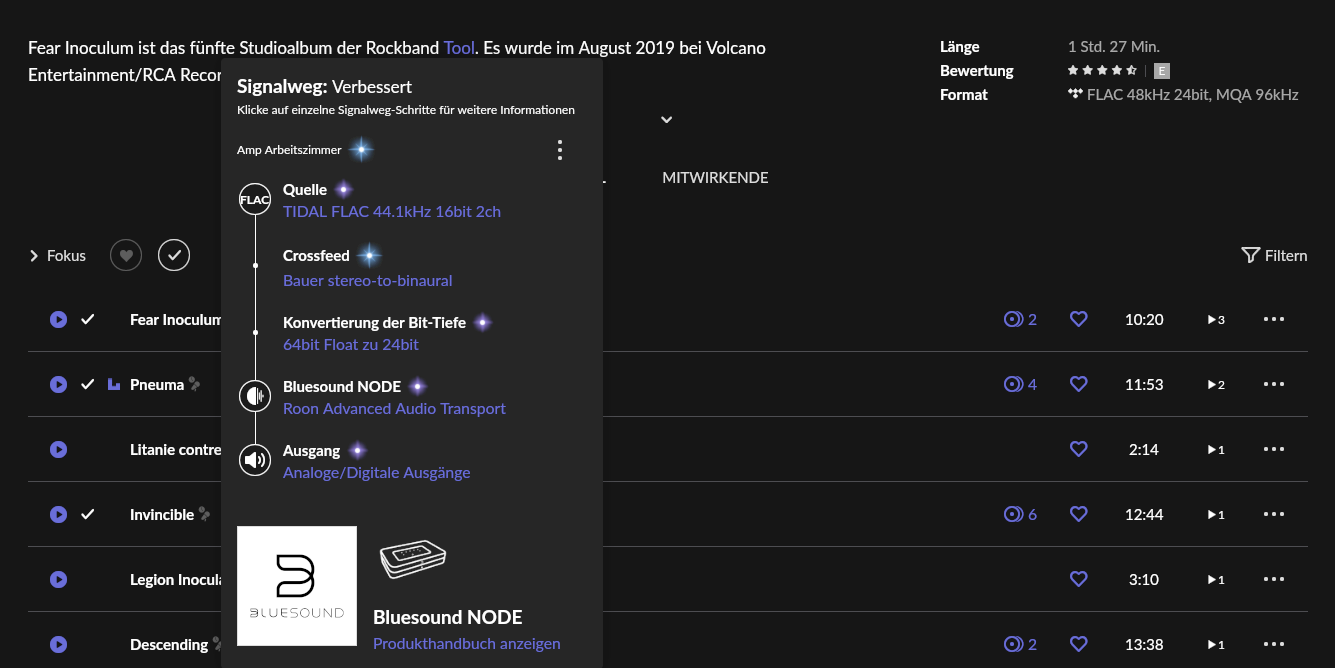Click the FLAC source icon in signal path
The image size is (1335, 668).
[255, 200]
